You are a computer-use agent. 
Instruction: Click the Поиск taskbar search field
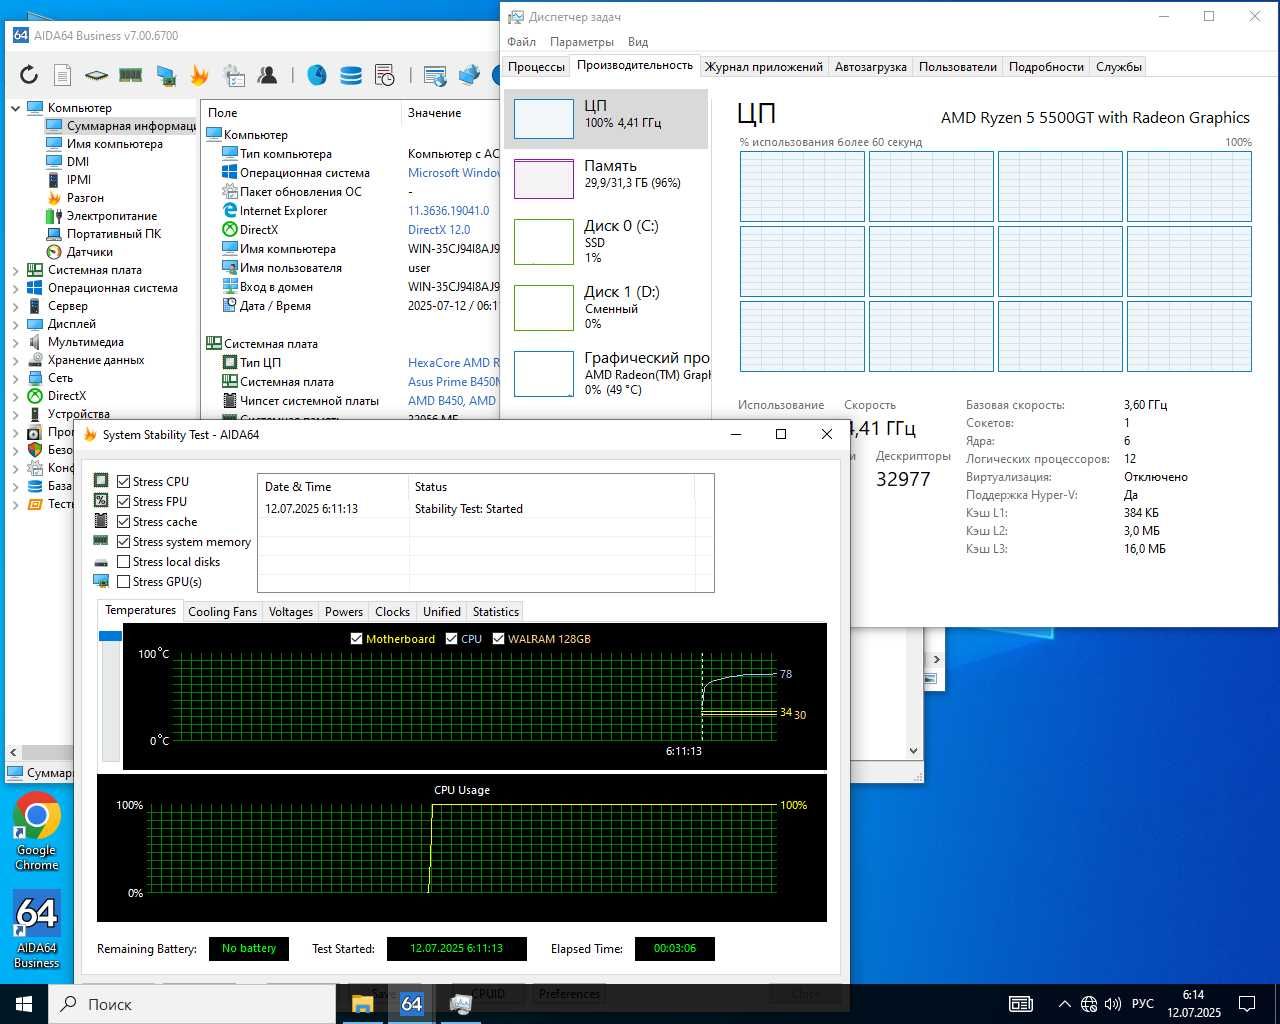pos(191,1004)
